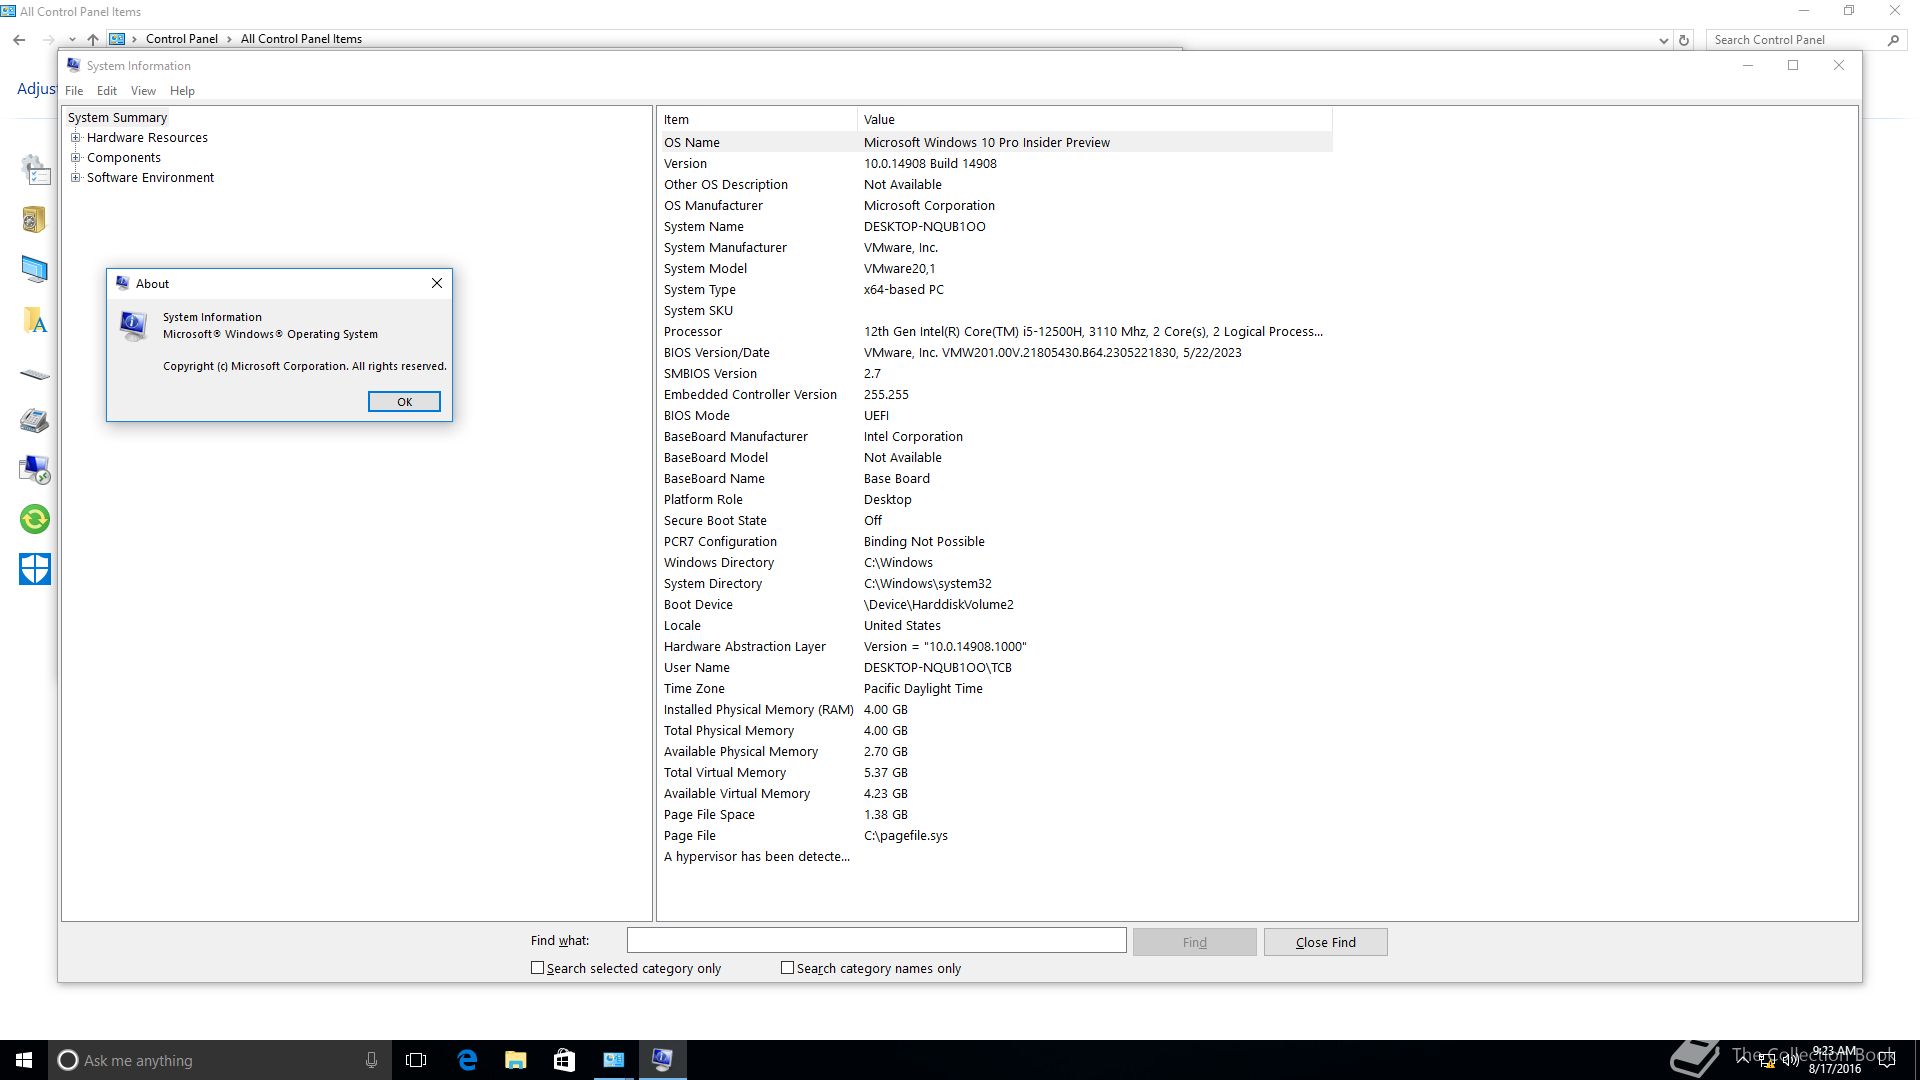Expand the Hardware Resources tree node
This screenshot has height=1080, width=1920.
[x=75, y=137]
